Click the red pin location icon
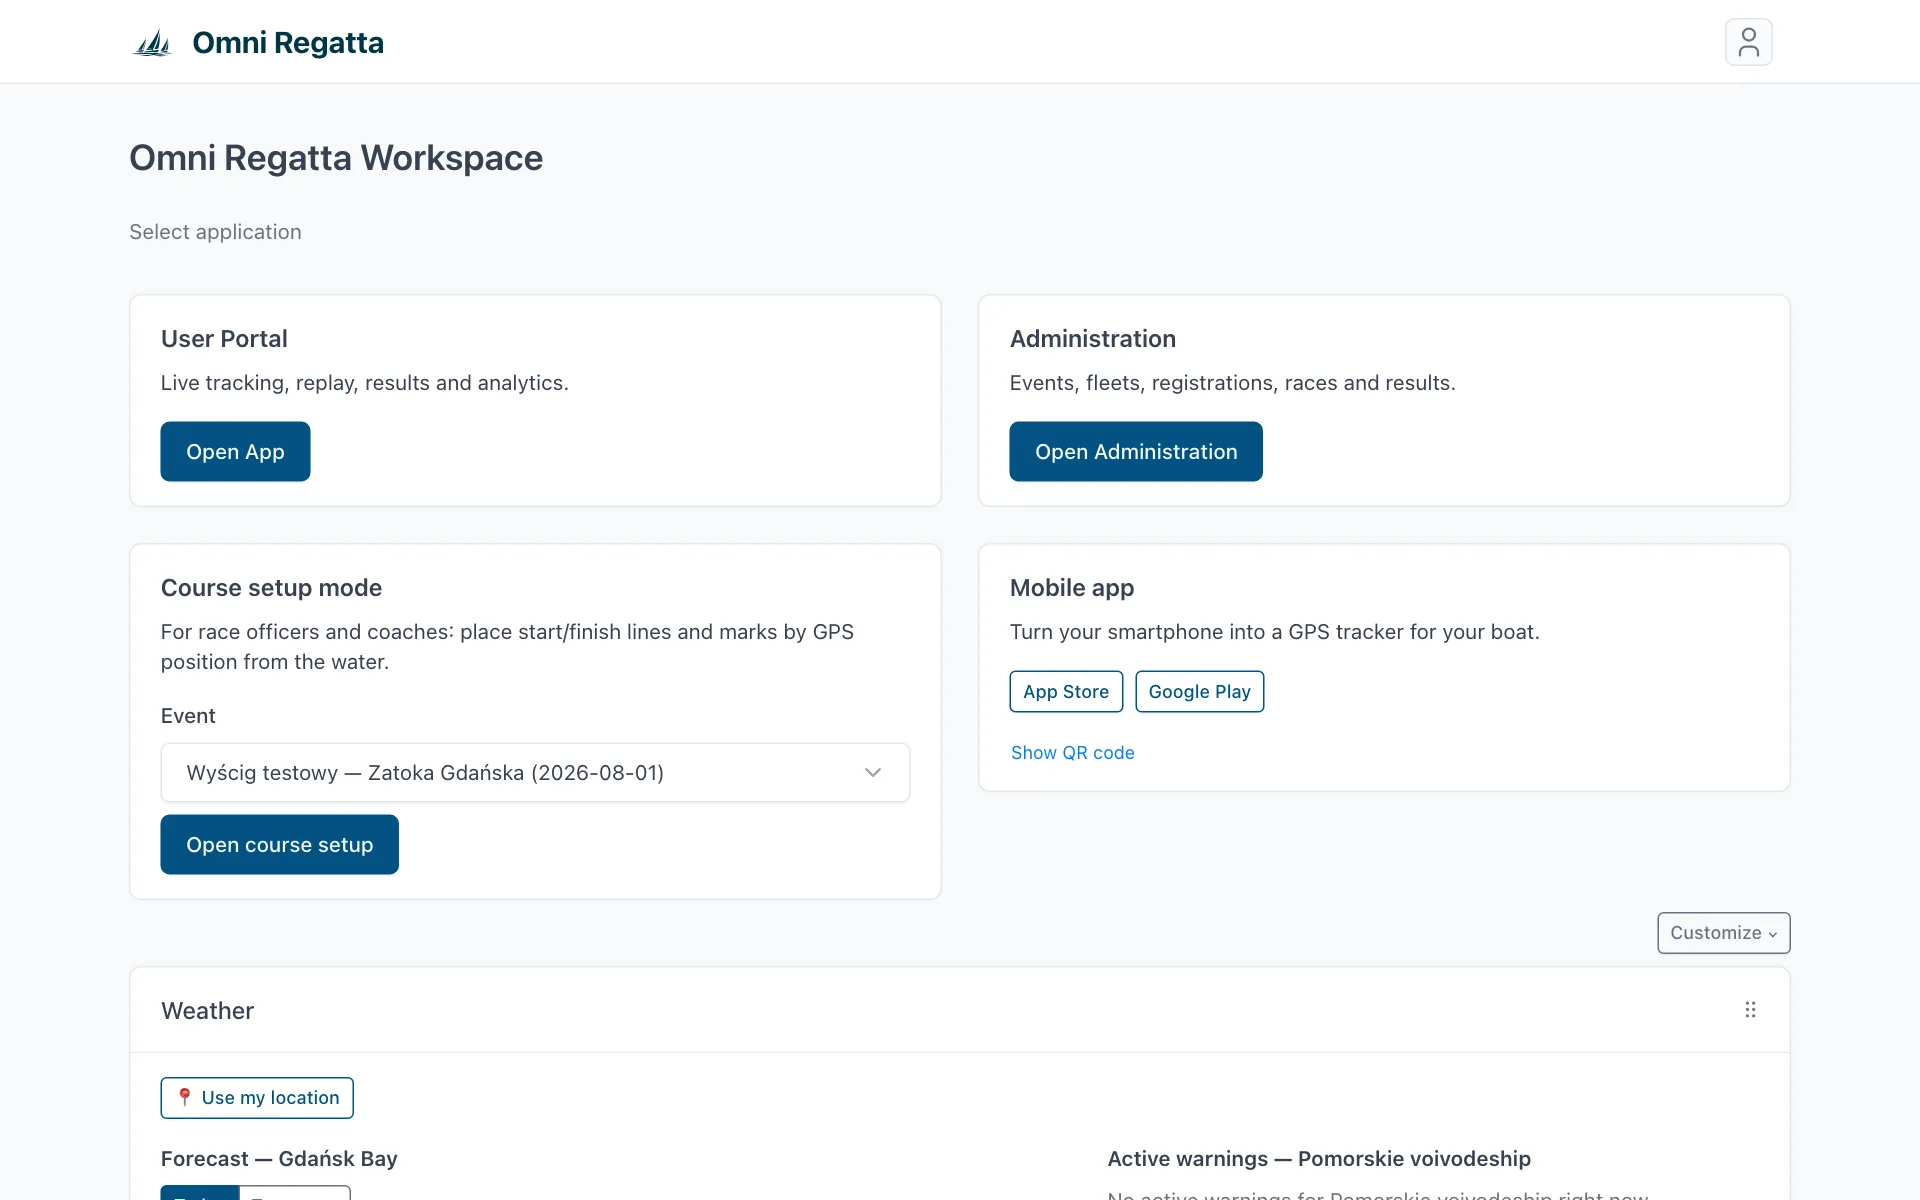Screen dimensions: 1920x1200 (x=184, y=1097)
